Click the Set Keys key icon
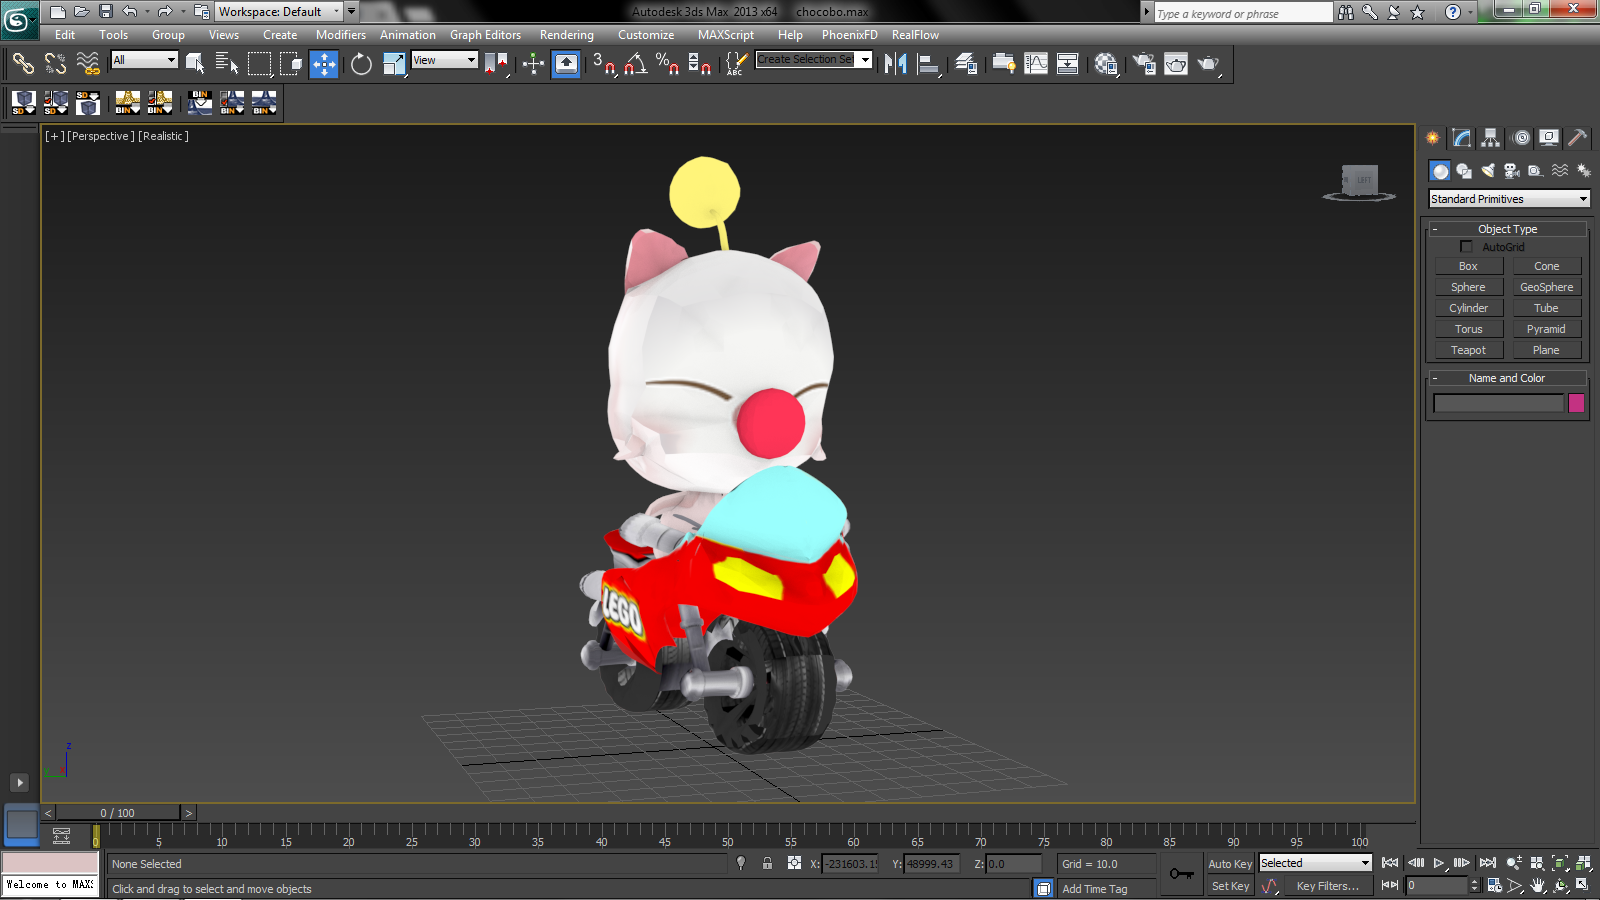The image size is (1600, 900). point(1182,874)
